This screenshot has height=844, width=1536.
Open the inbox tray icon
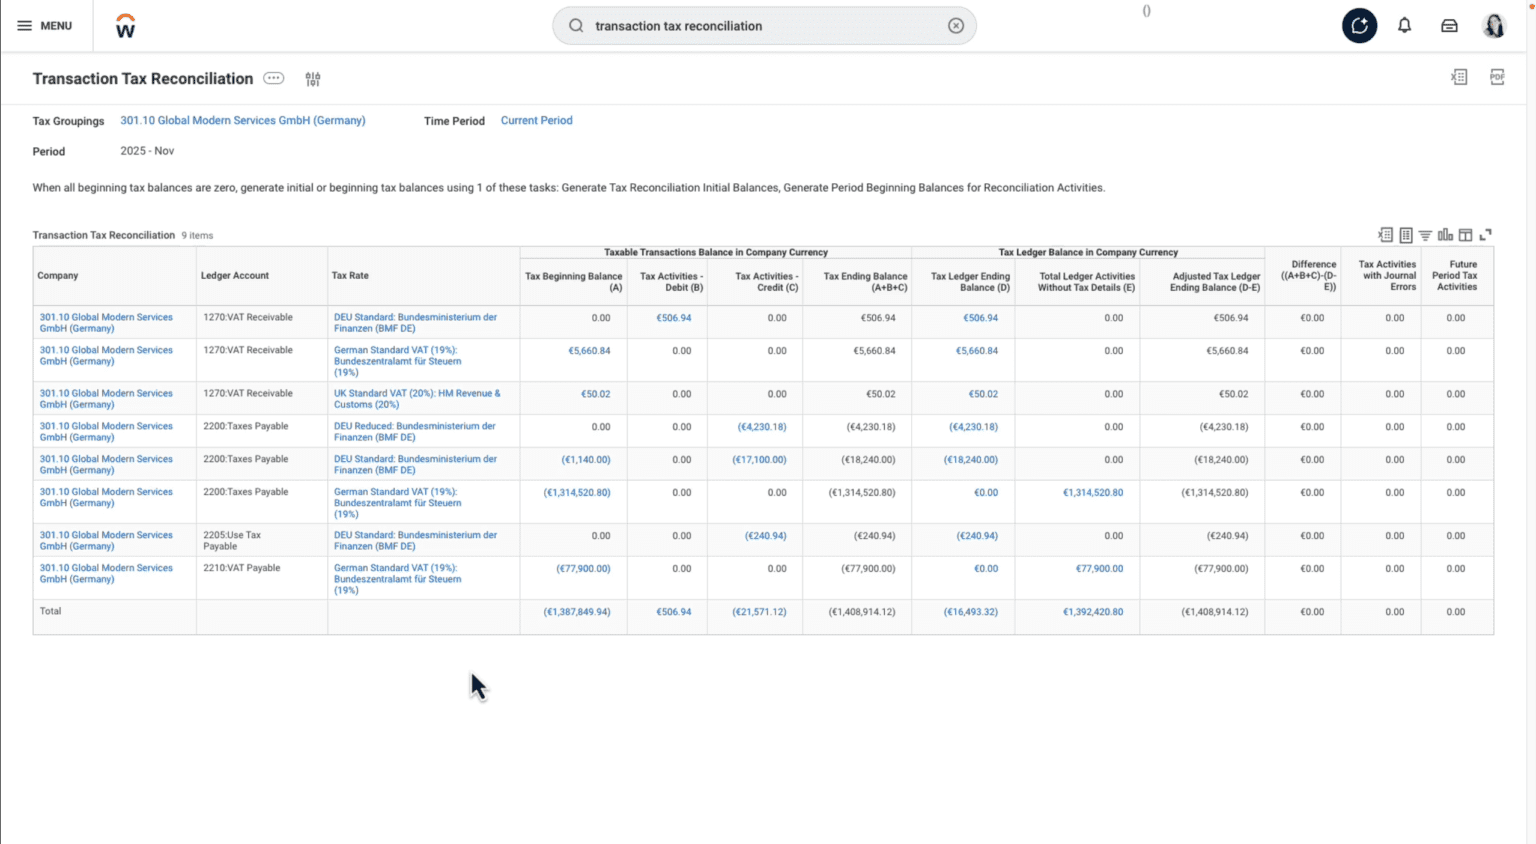1449,26
